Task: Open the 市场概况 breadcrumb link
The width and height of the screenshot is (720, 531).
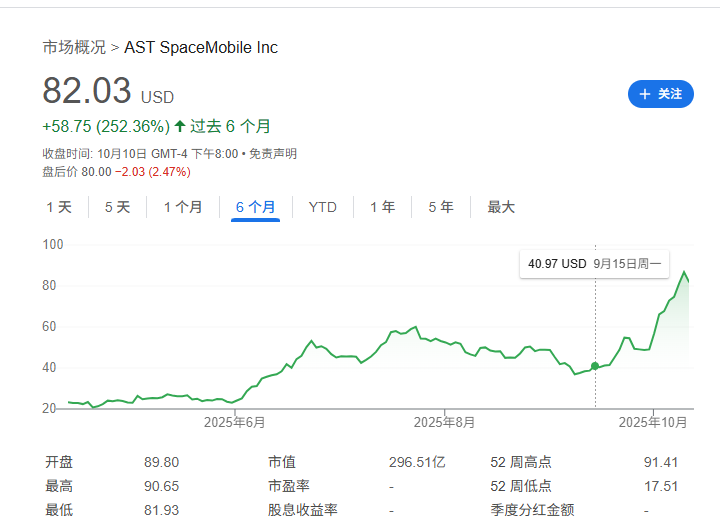Action: click(x=74, y=47)
